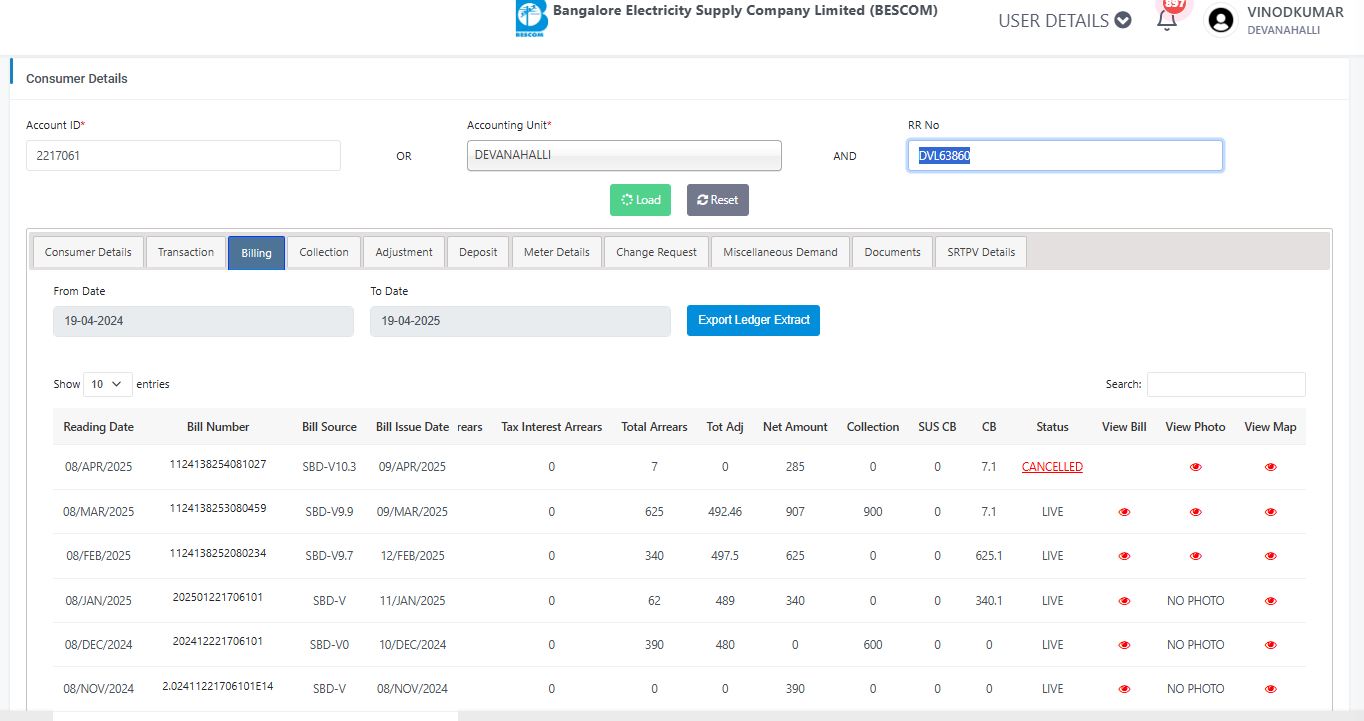Open the notifications bell icon
The width and height of the screenshot is (1364, 721).
tap(1166, 20)
